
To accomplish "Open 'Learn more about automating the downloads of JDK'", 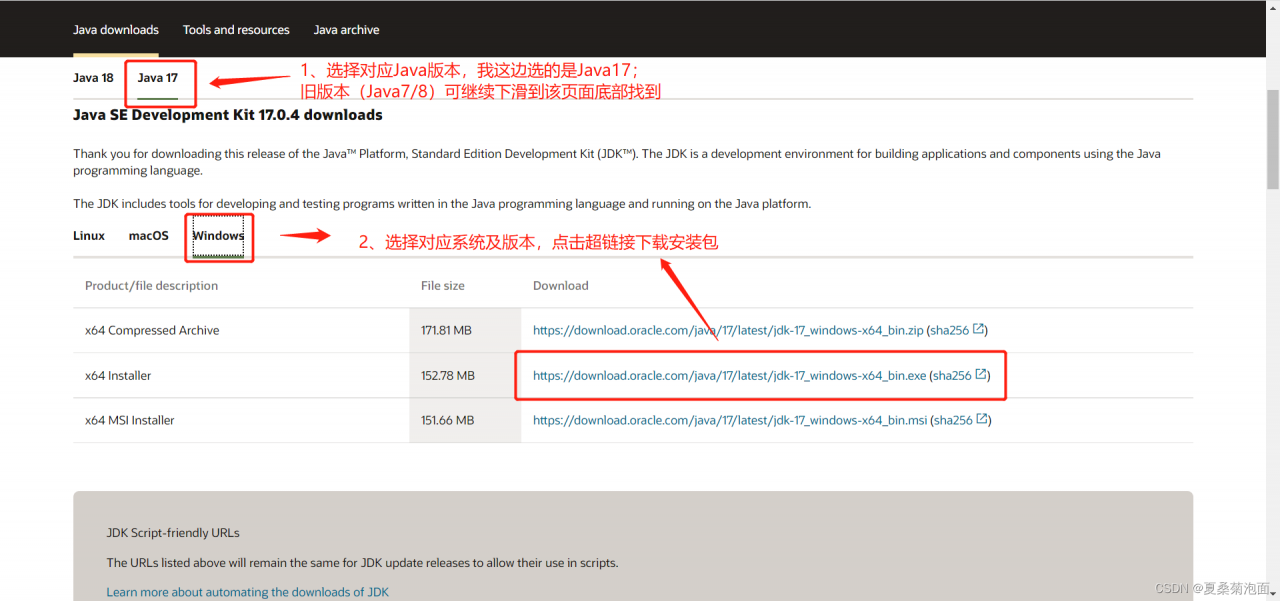I will tap(248, 592).
